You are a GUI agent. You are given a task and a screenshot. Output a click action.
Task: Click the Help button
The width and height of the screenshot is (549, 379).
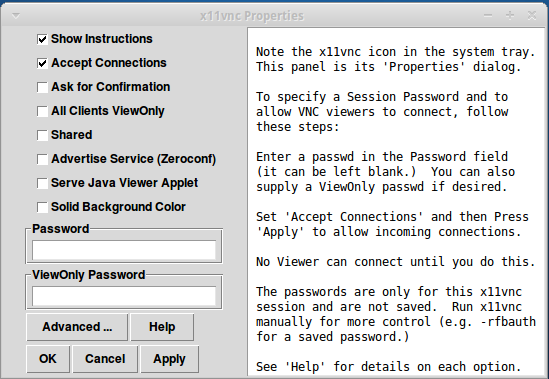pos(162,327)
